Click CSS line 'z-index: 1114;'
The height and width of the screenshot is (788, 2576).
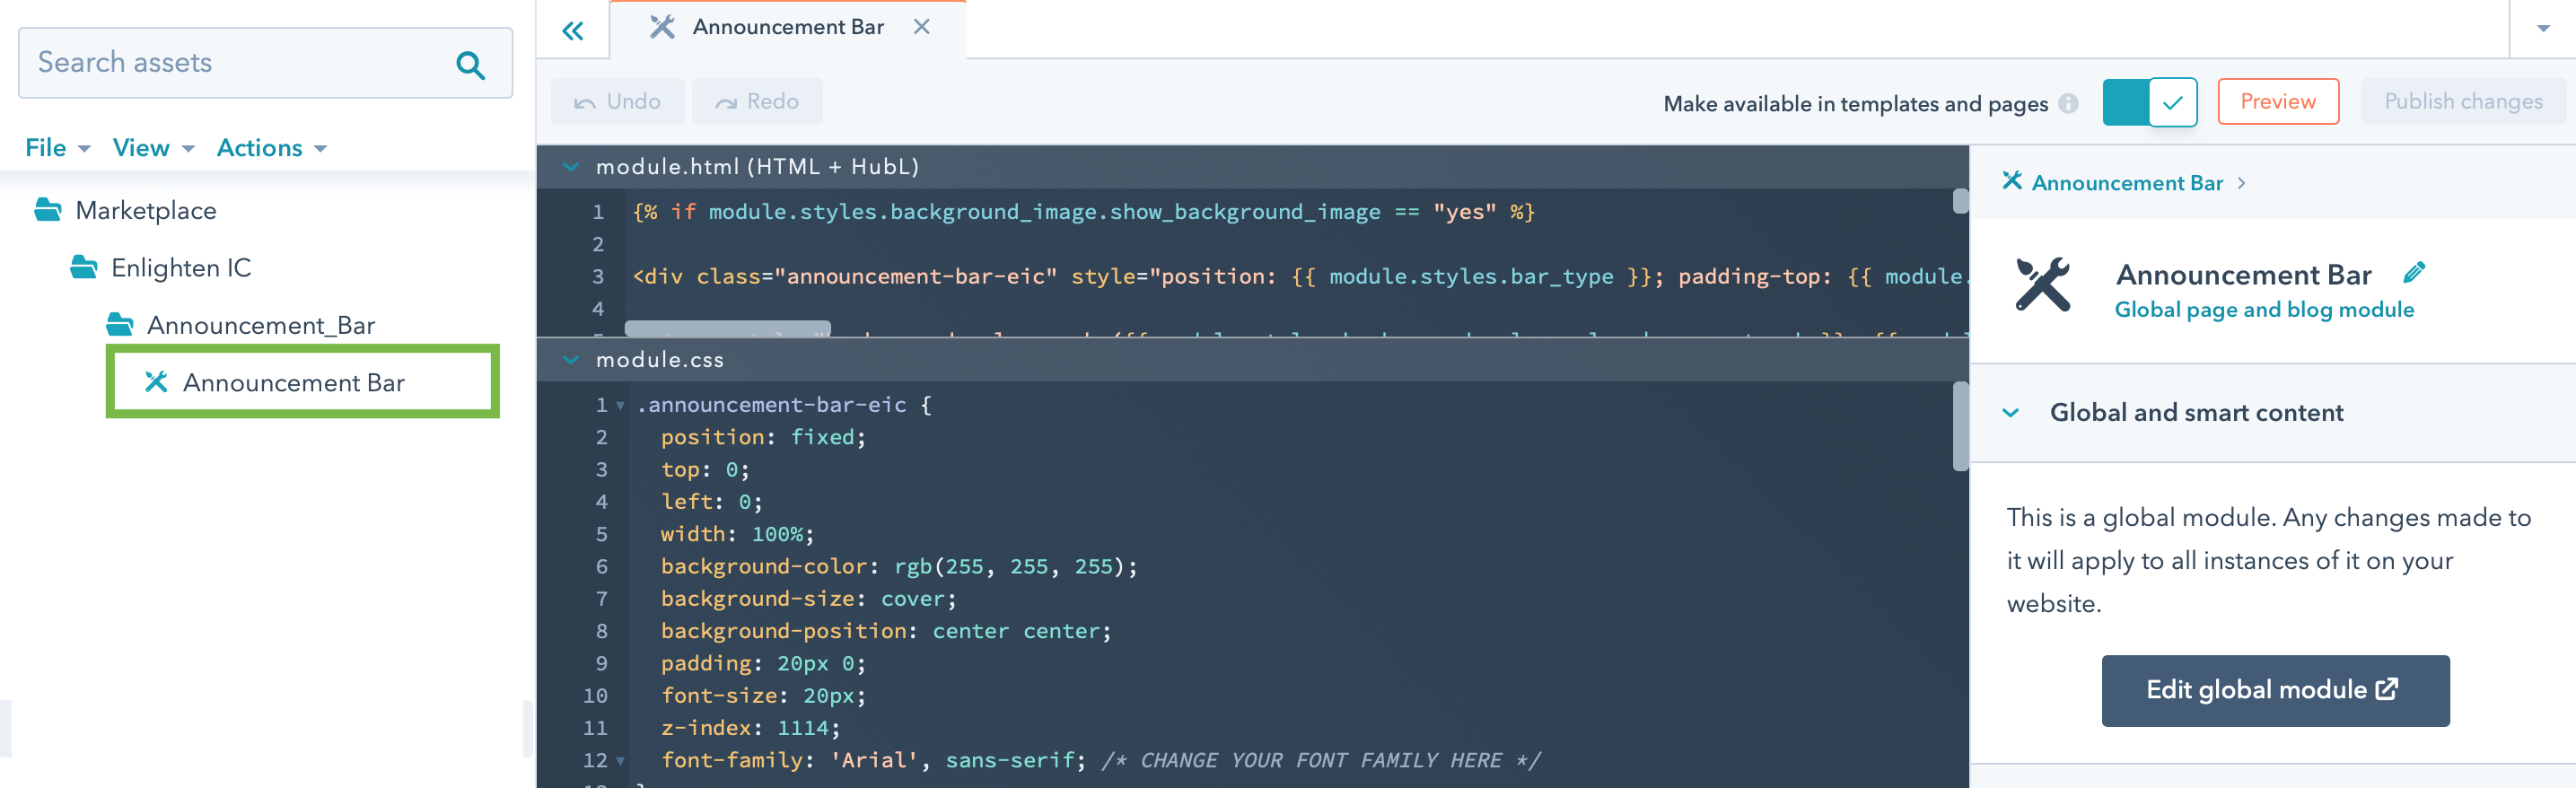(x=750, y=728)
